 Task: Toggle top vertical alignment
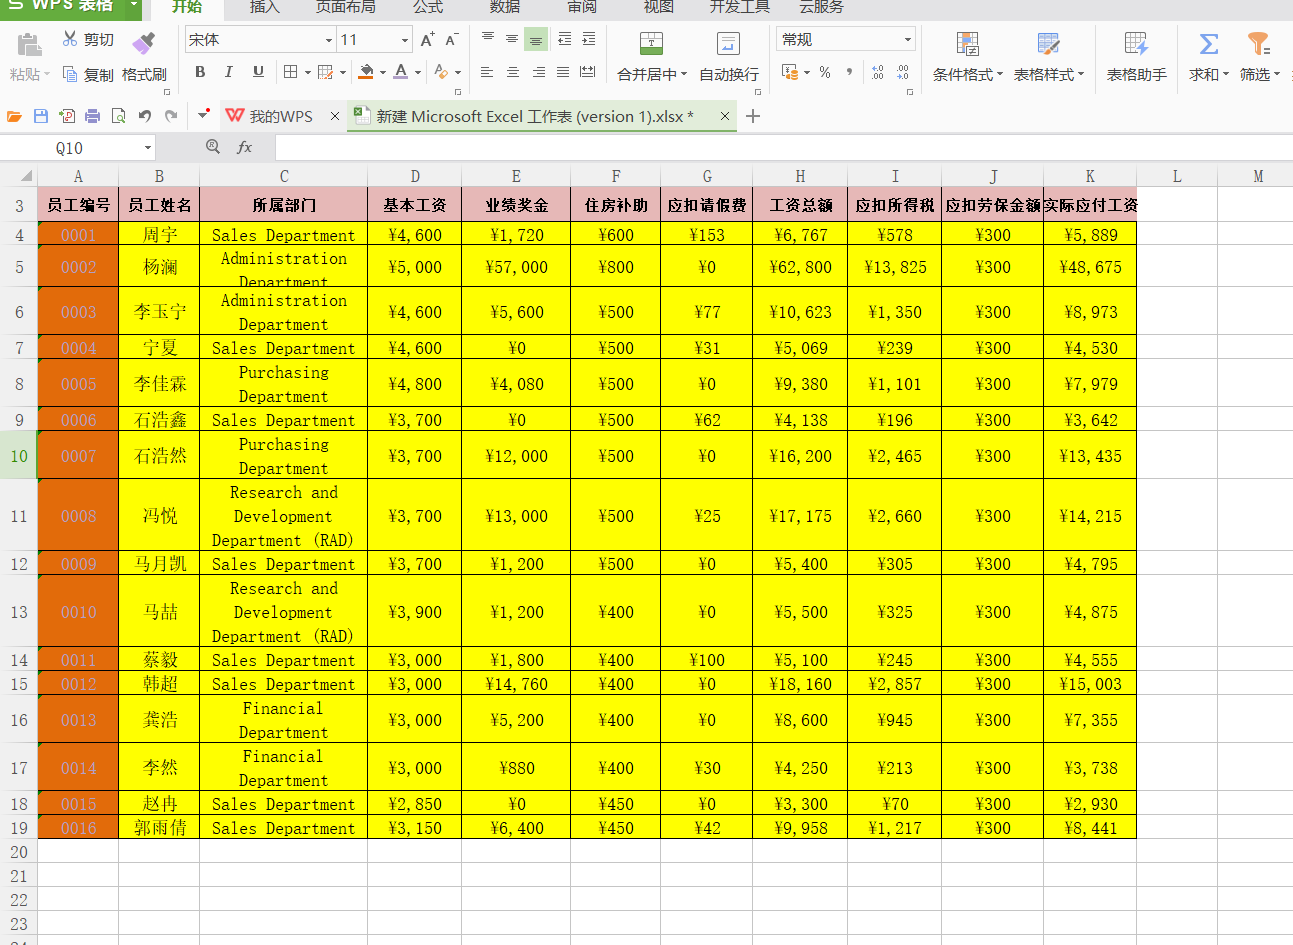click(488, 39)
